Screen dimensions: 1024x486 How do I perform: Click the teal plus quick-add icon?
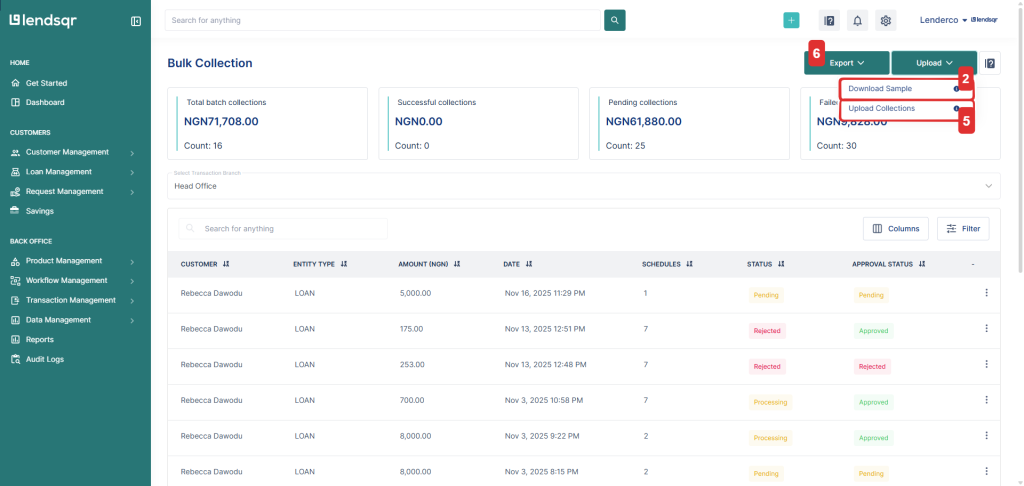point(791,20)
